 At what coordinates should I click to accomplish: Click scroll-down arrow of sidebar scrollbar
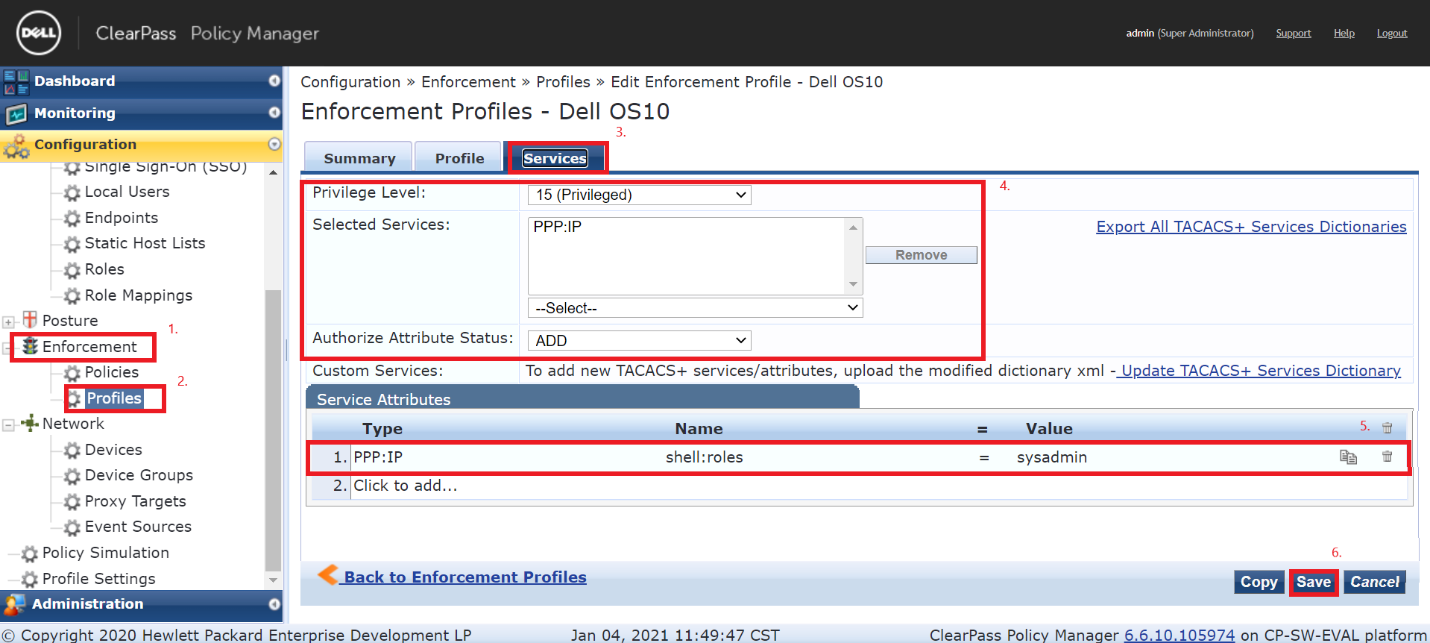[273, 580]
